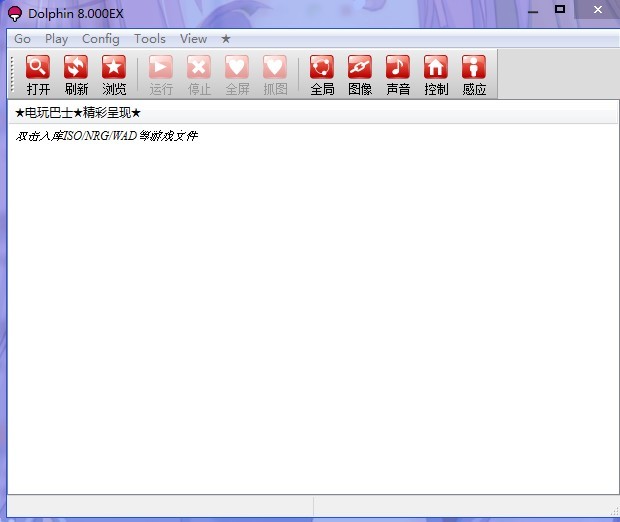620x522 pixels.
Task: Click the 刷新 (Refresh) toolbar icon
Action: [x=76, y=67]
